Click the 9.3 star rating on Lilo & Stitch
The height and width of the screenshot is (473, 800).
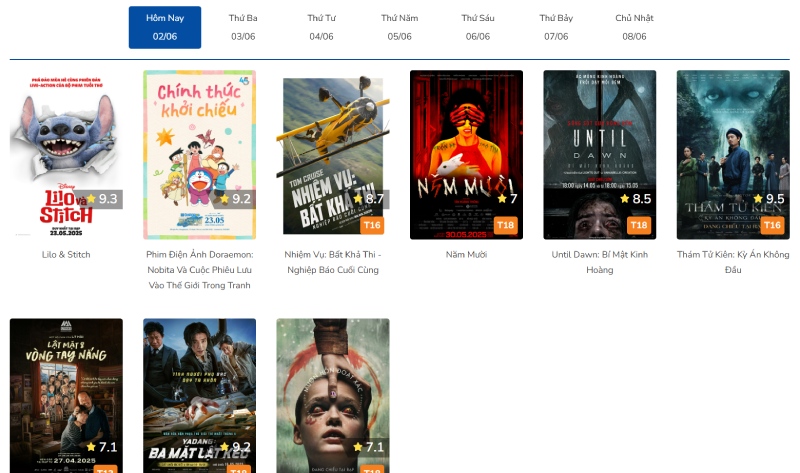point(101,199)
